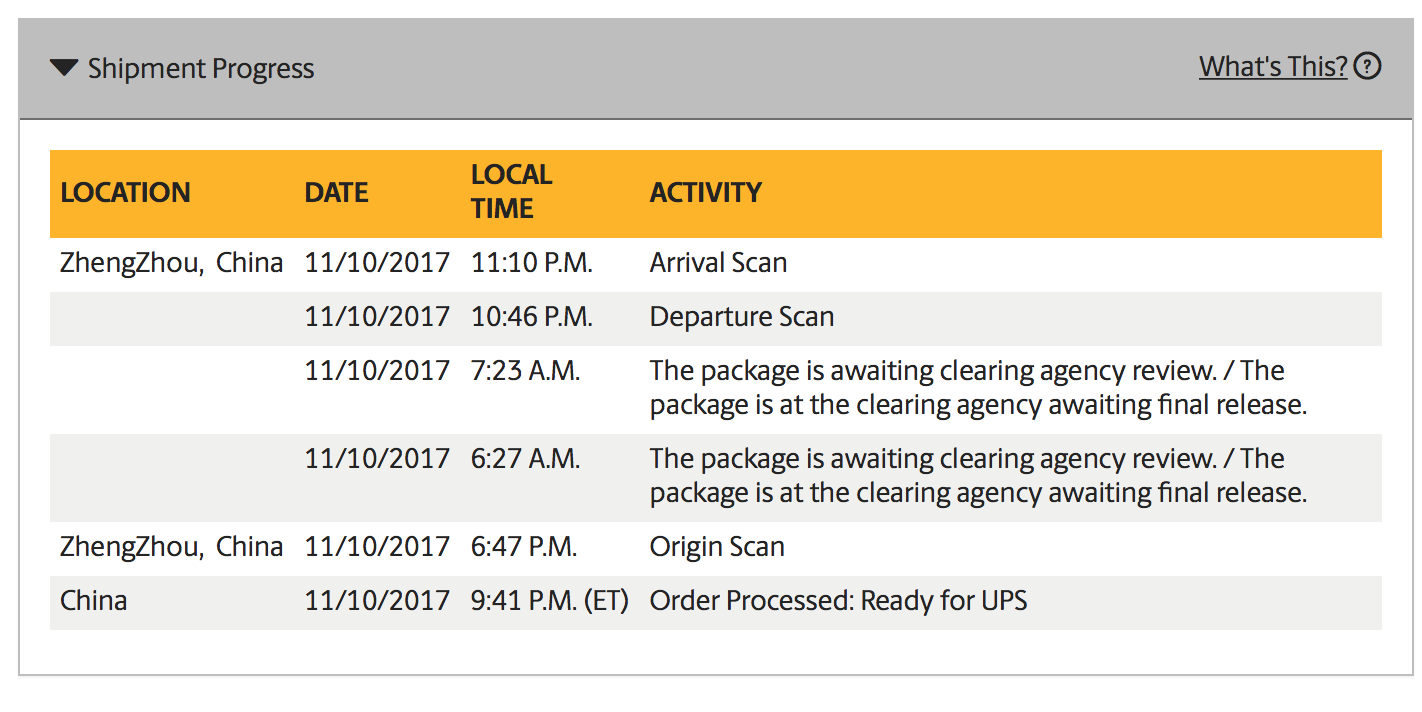The image size is (1422, 712).
Task: Click the What's This? link
Action: point(1273,67)
